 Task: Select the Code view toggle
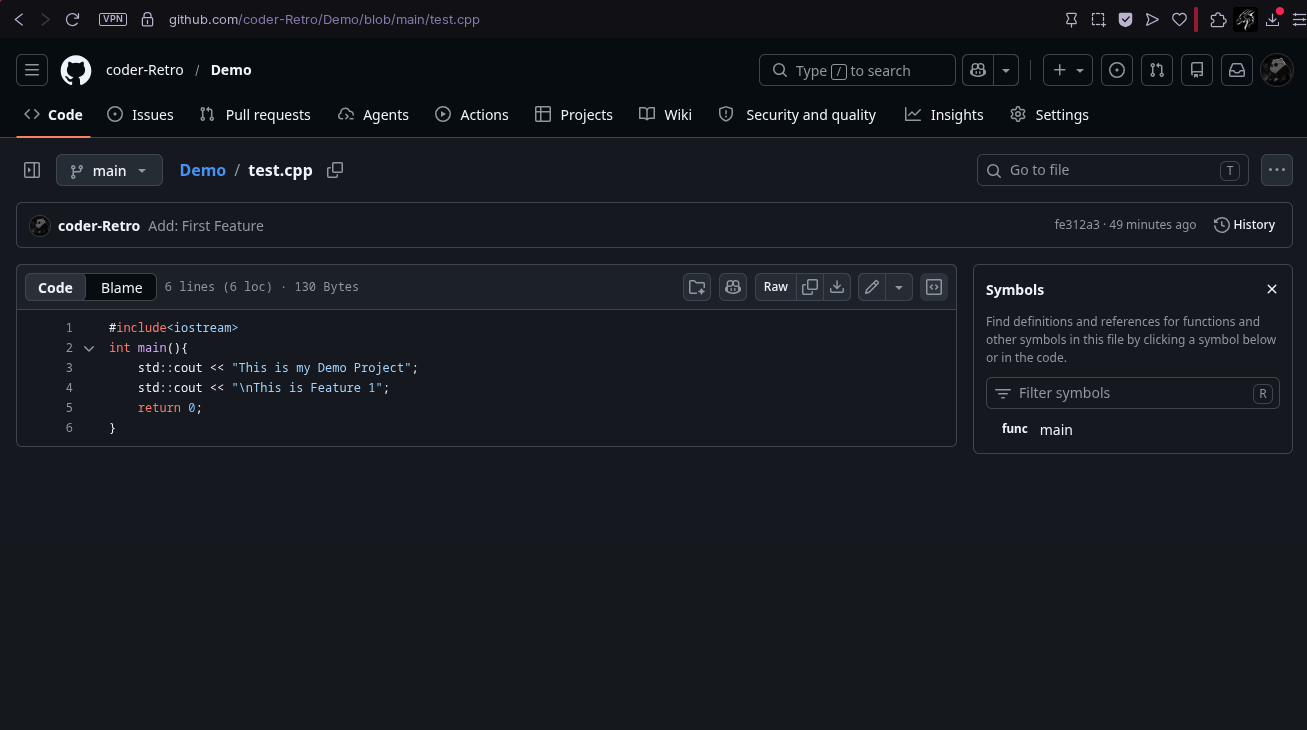[55, 288]
